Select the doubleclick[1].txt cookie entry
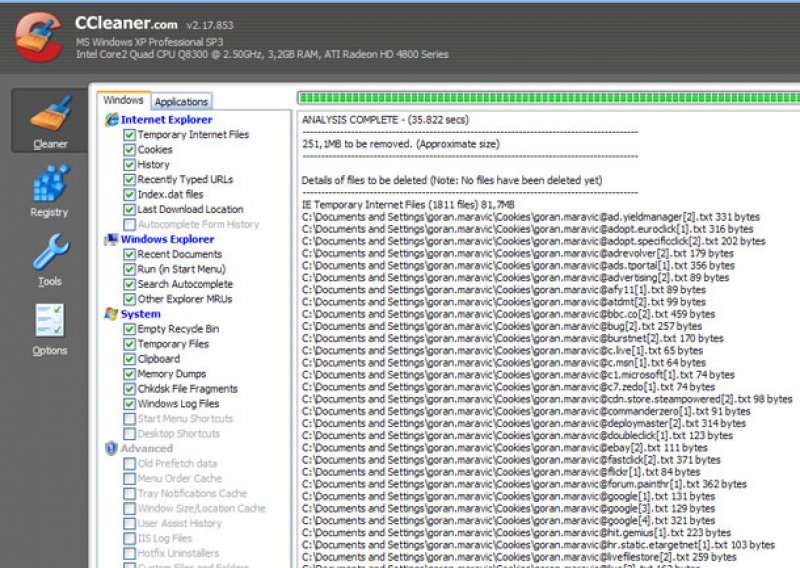 tap(517, 435)
